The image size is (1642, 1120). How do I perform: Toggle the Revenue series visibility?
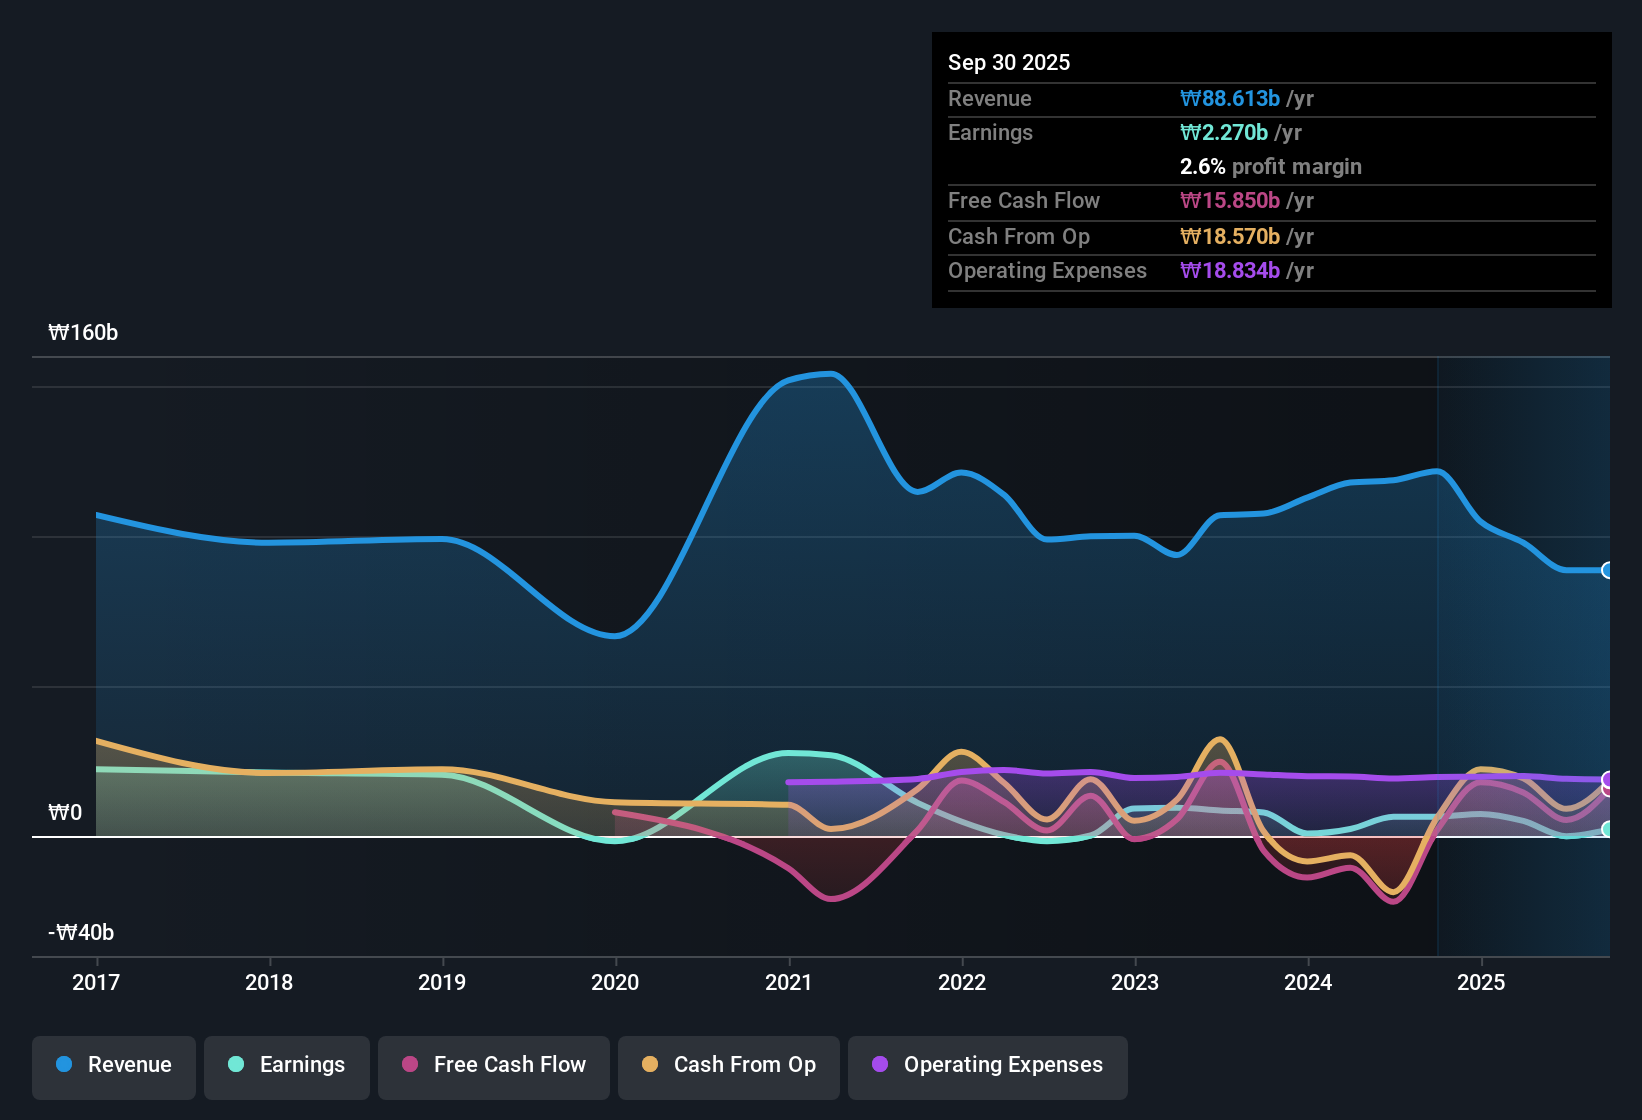pos(113,1066)
